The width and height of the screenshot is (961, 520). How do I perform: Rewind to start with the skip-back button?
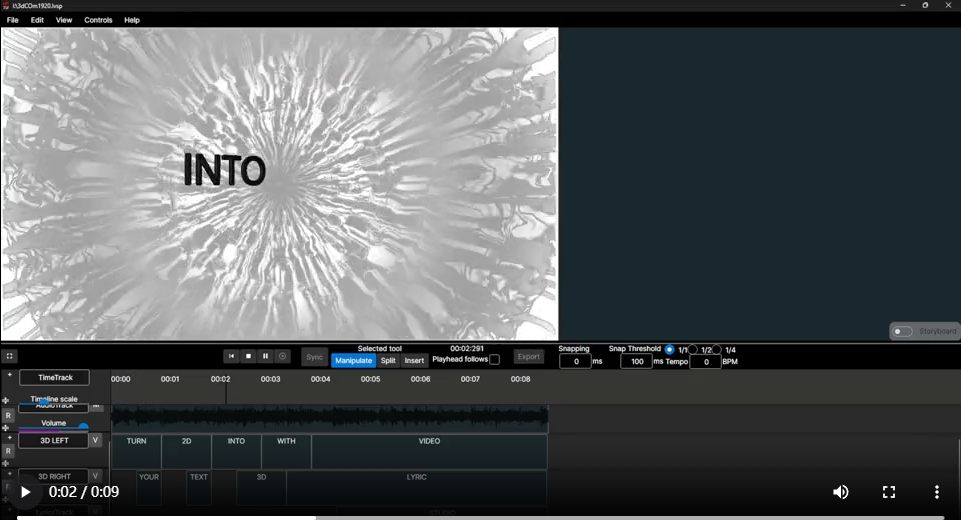pyautogui.click(x=231, y=356)
